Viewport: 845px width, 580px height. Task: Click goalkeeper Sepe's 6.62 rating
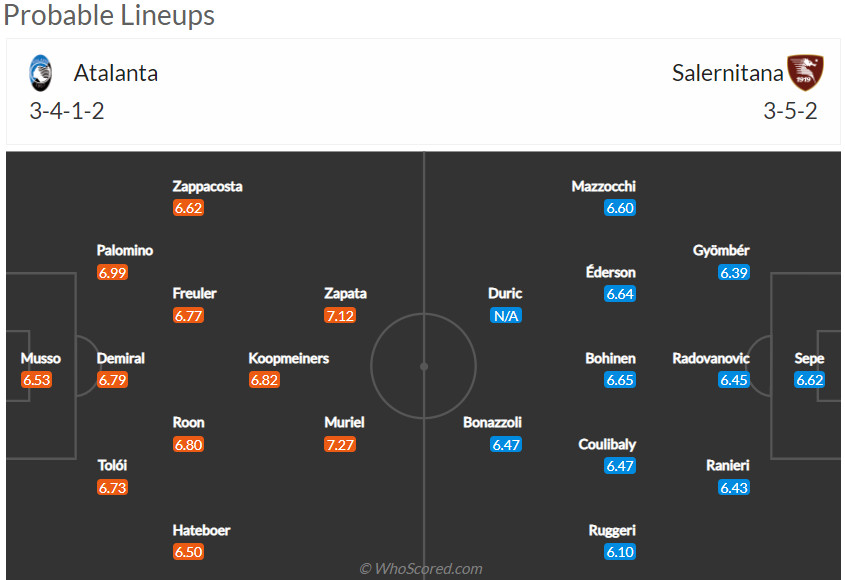click(810, 380)
